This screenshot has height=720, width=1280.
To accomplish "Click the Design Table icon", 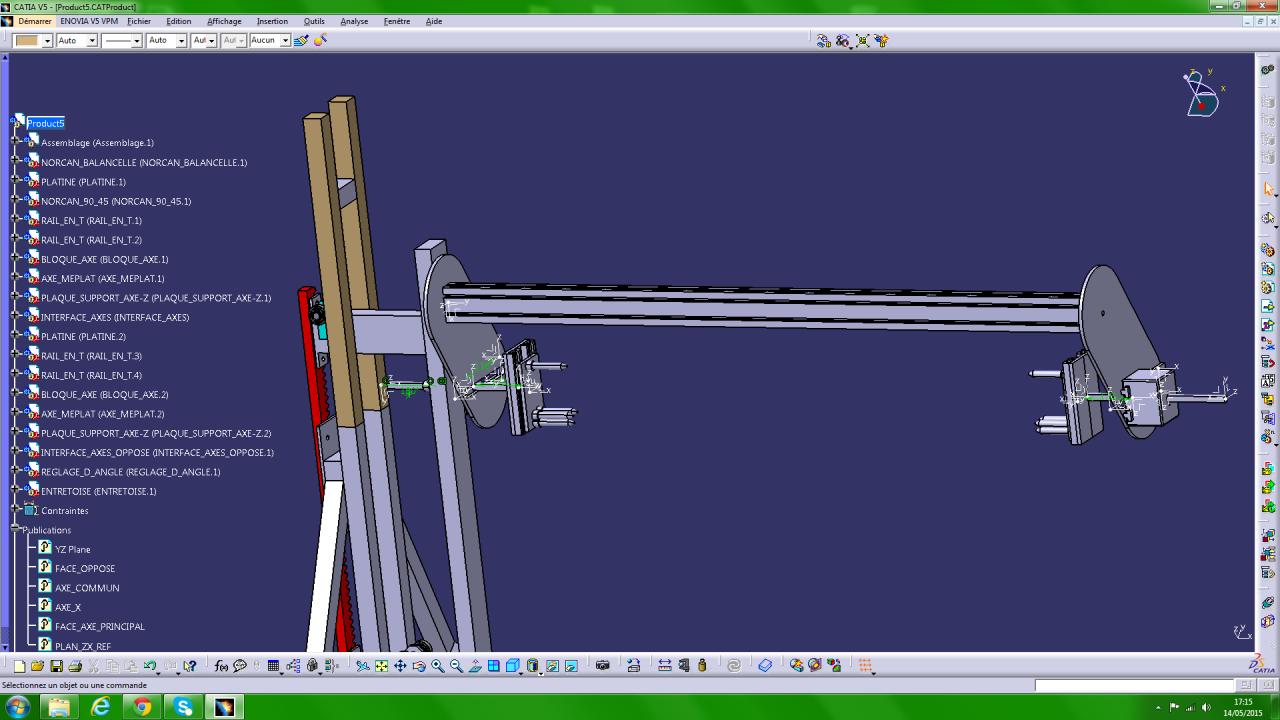I will (273, 666).
